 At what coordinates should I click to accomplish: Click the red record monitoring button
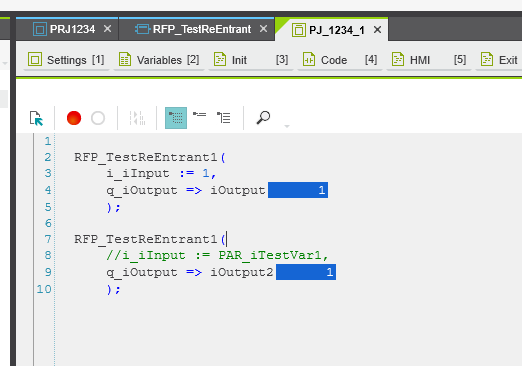[74, 118]
